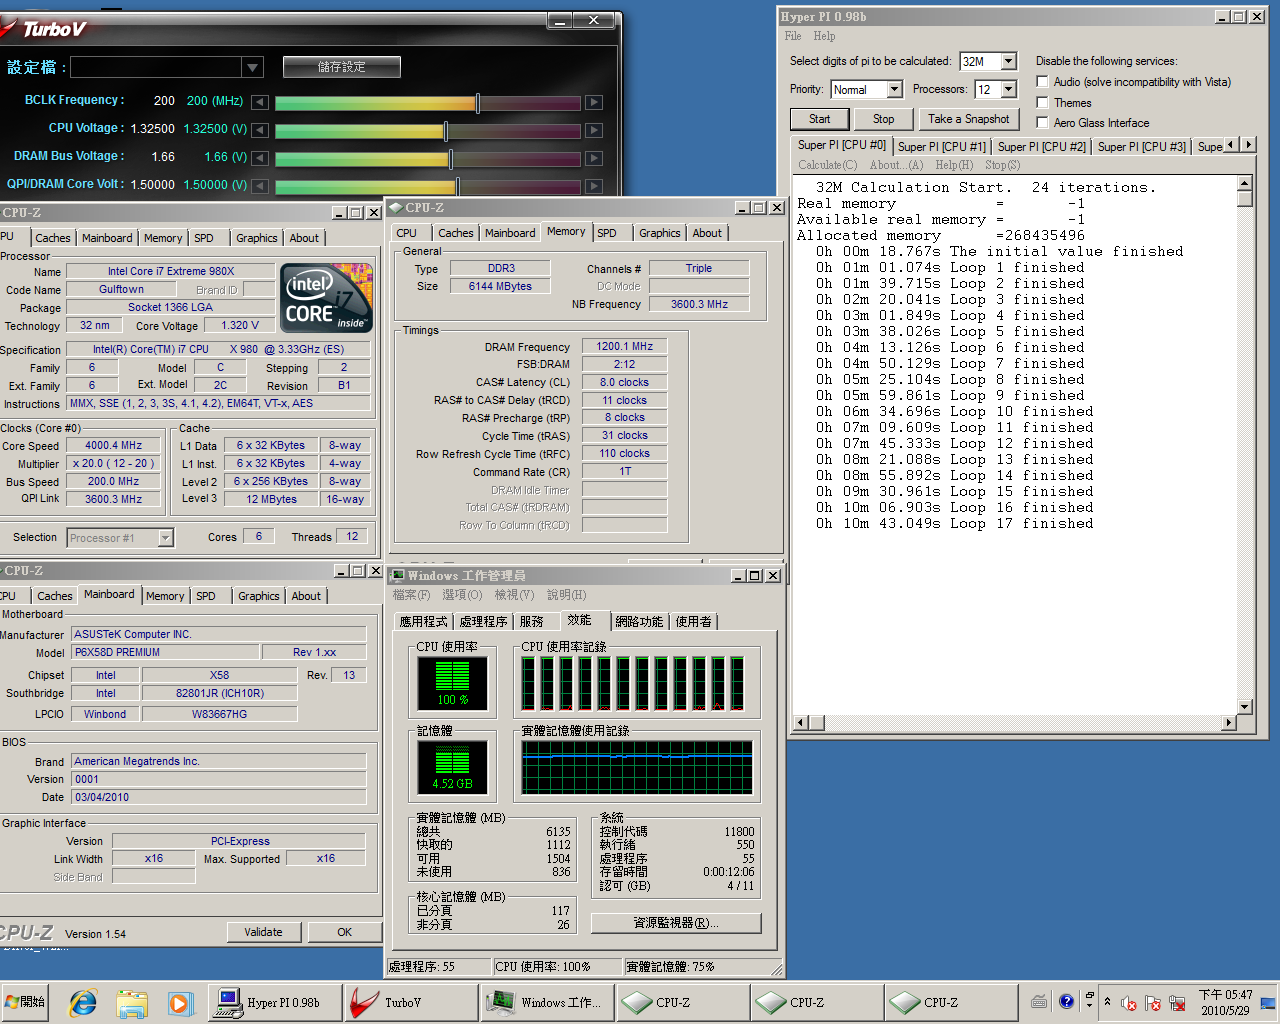Open Graphics tab in CPU-Z Memory window

[x=660, y=233]
